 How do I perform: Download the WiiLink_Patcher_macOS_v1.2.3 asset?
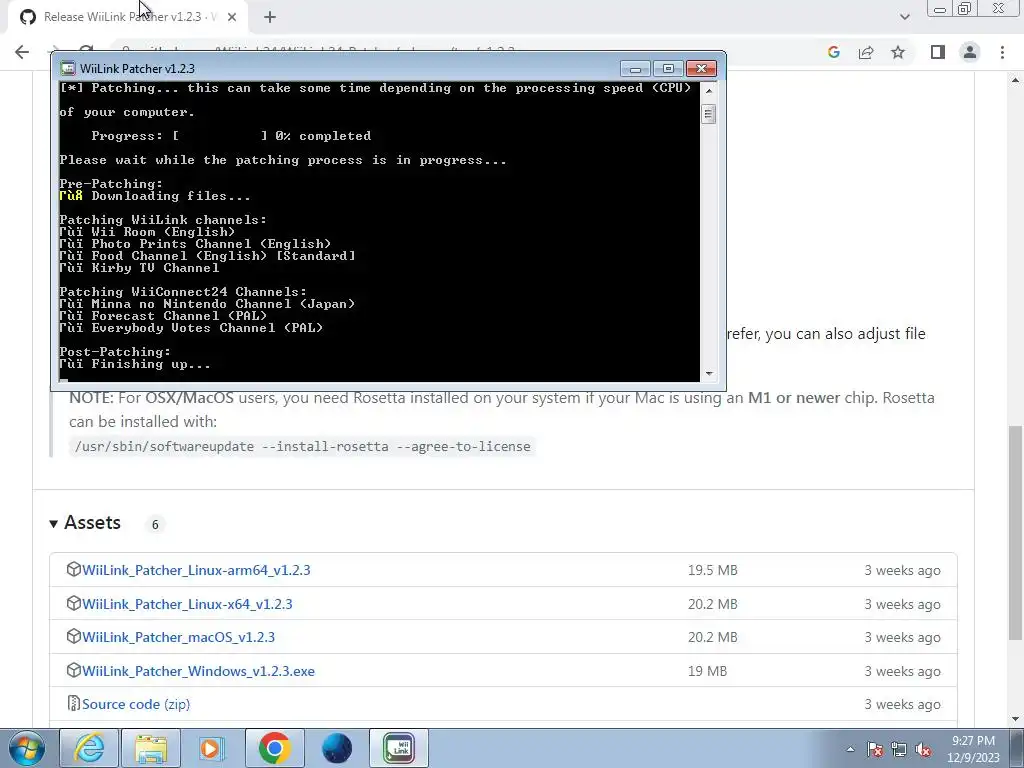[x=178, y=637]
